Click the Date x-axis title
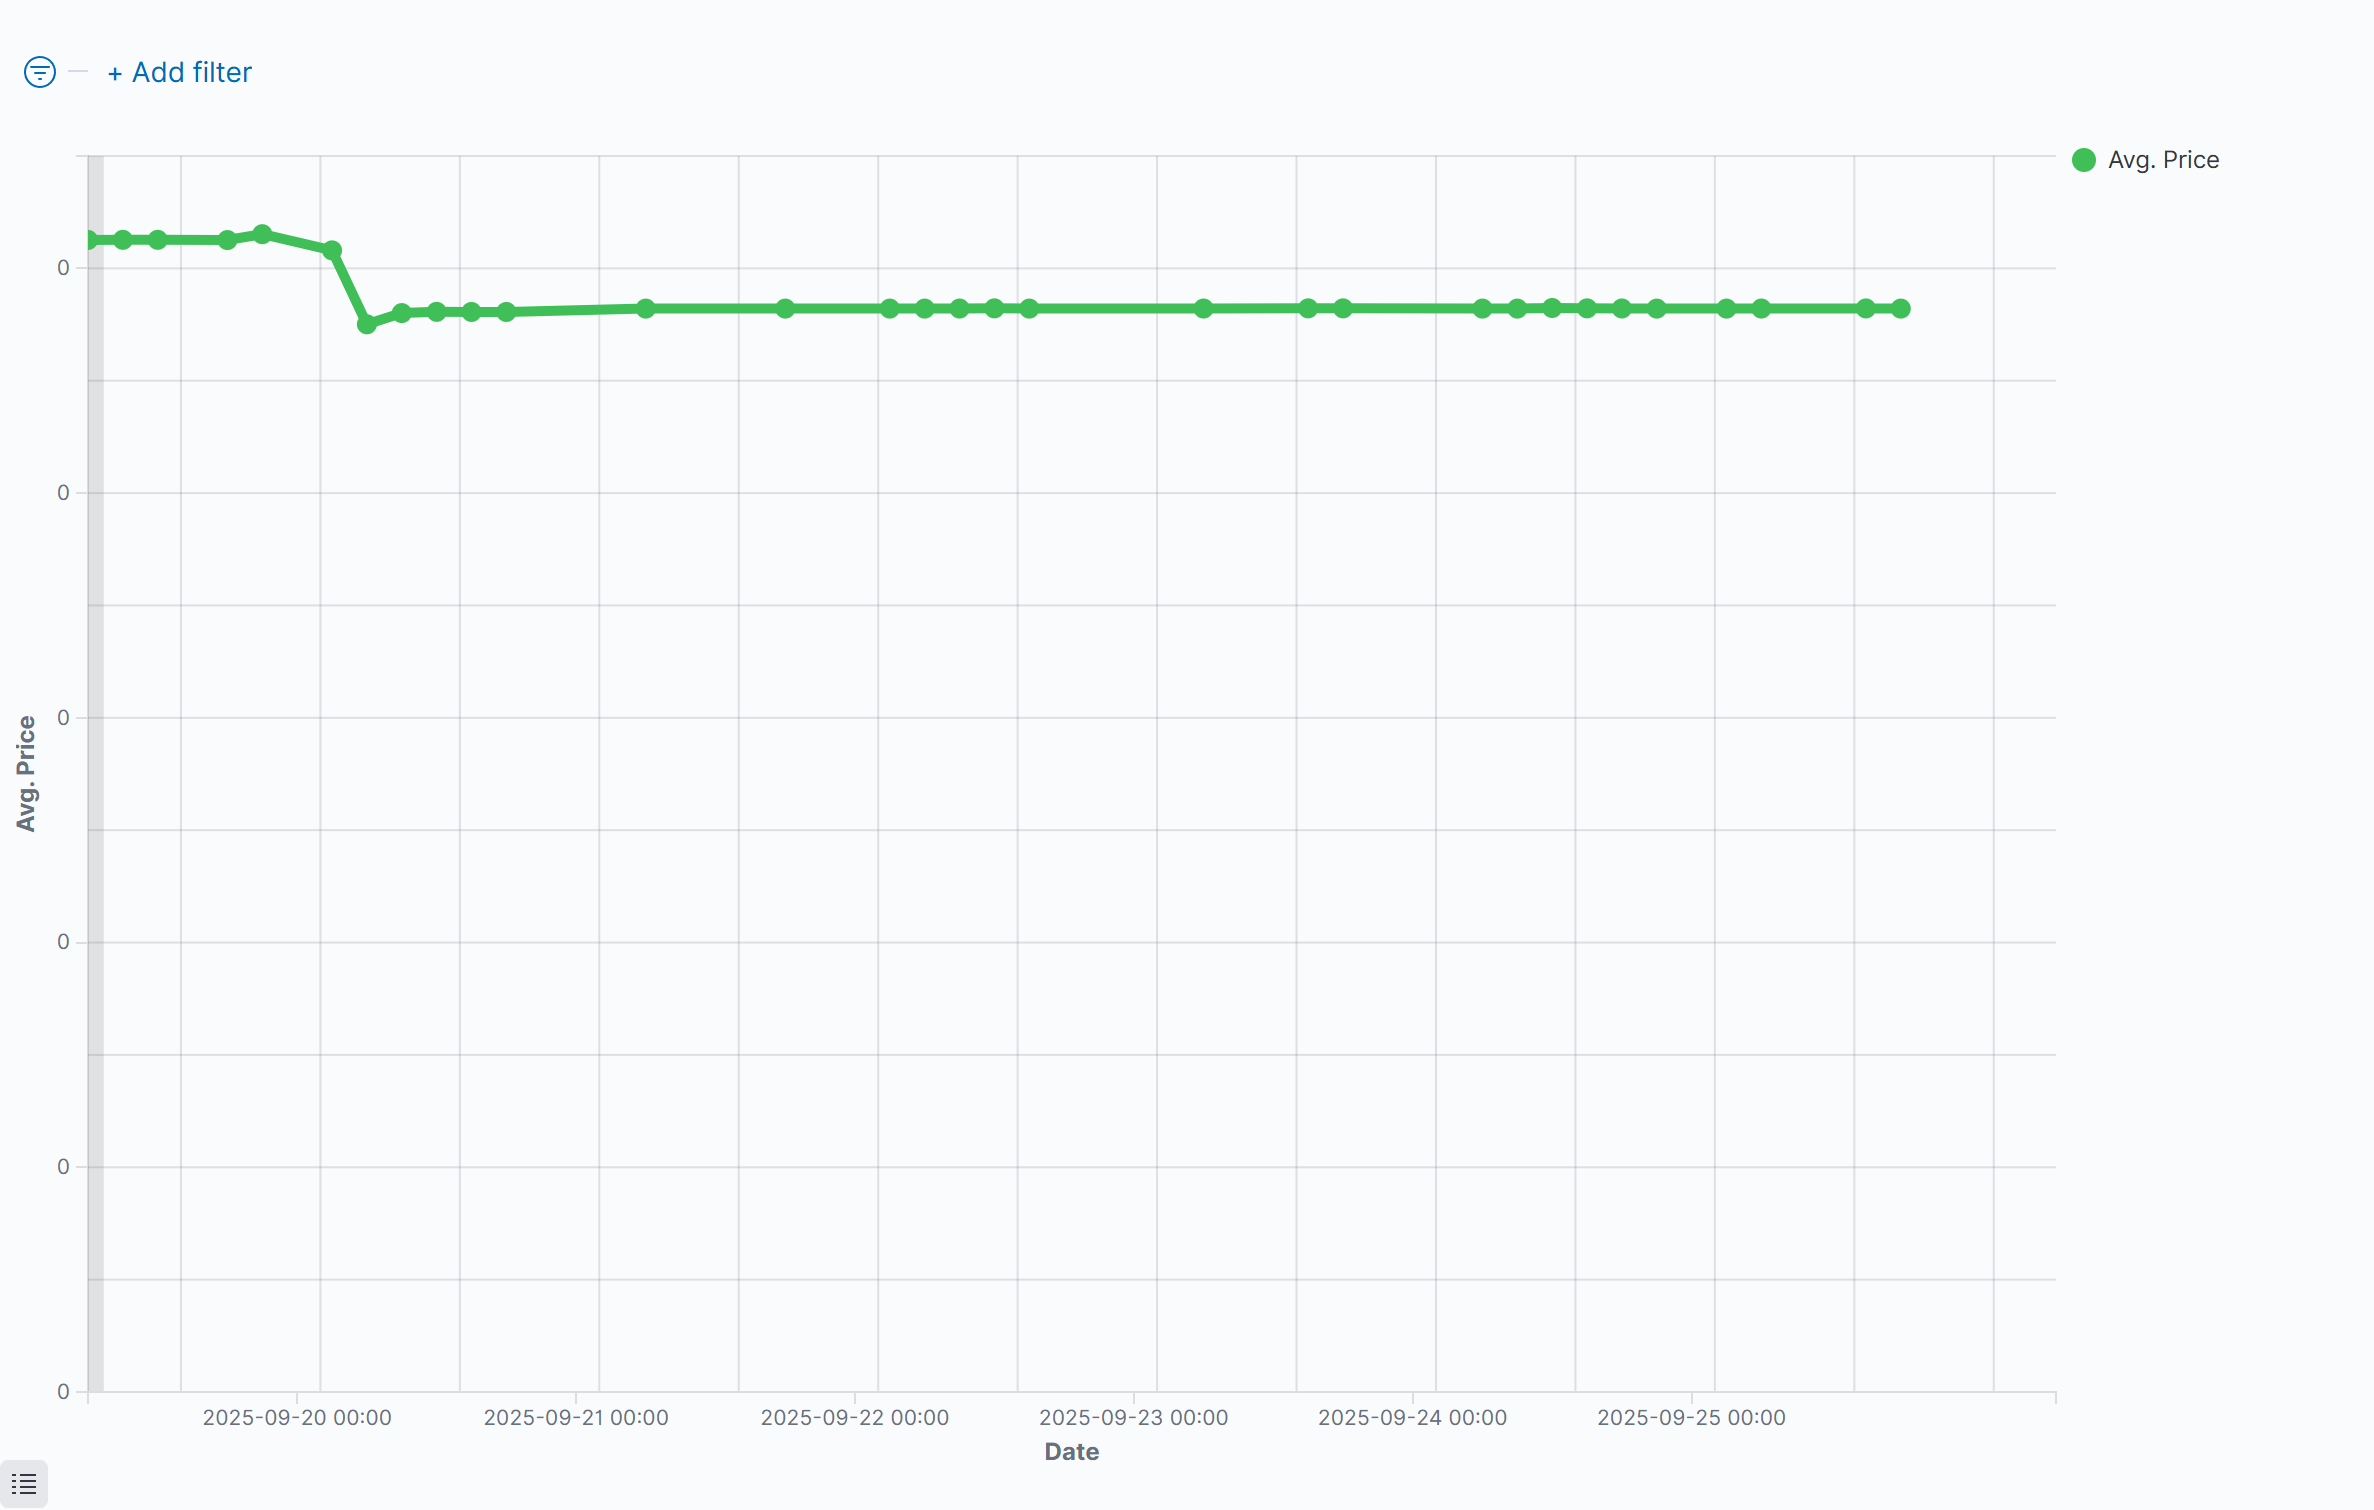The height and width of the screenshot is (1510, 2374). [1071, 1452]
